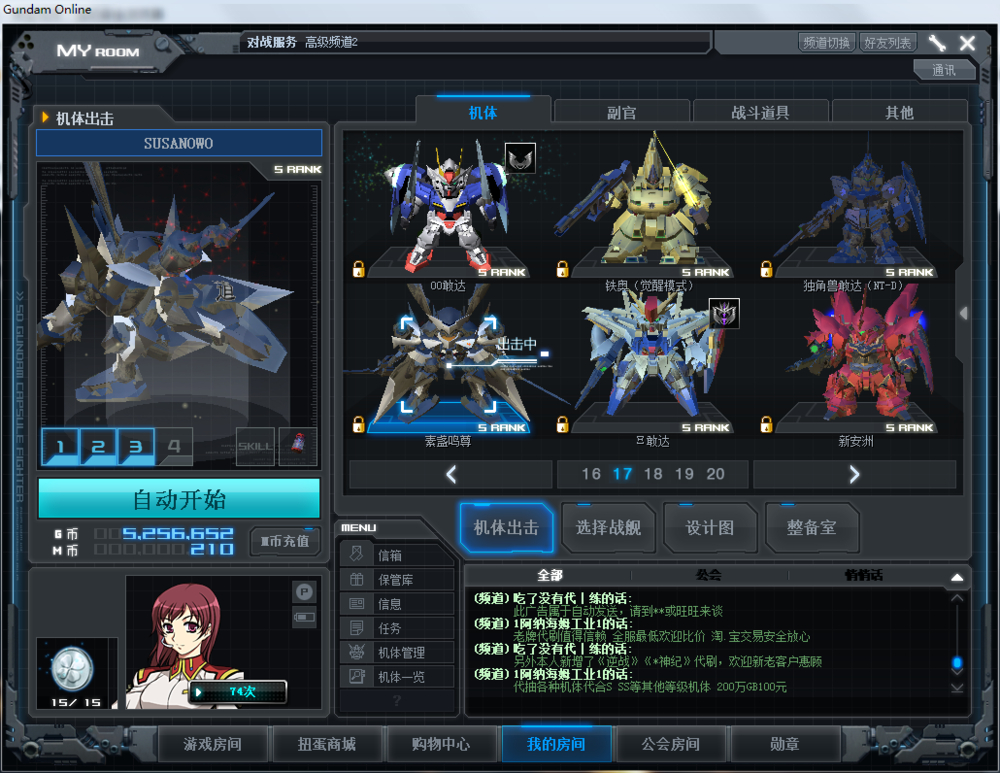The image size is (1000, 773).
Task: Click the mission icon beside 任务
Action: pyautogui.click(x=357, y=628)
